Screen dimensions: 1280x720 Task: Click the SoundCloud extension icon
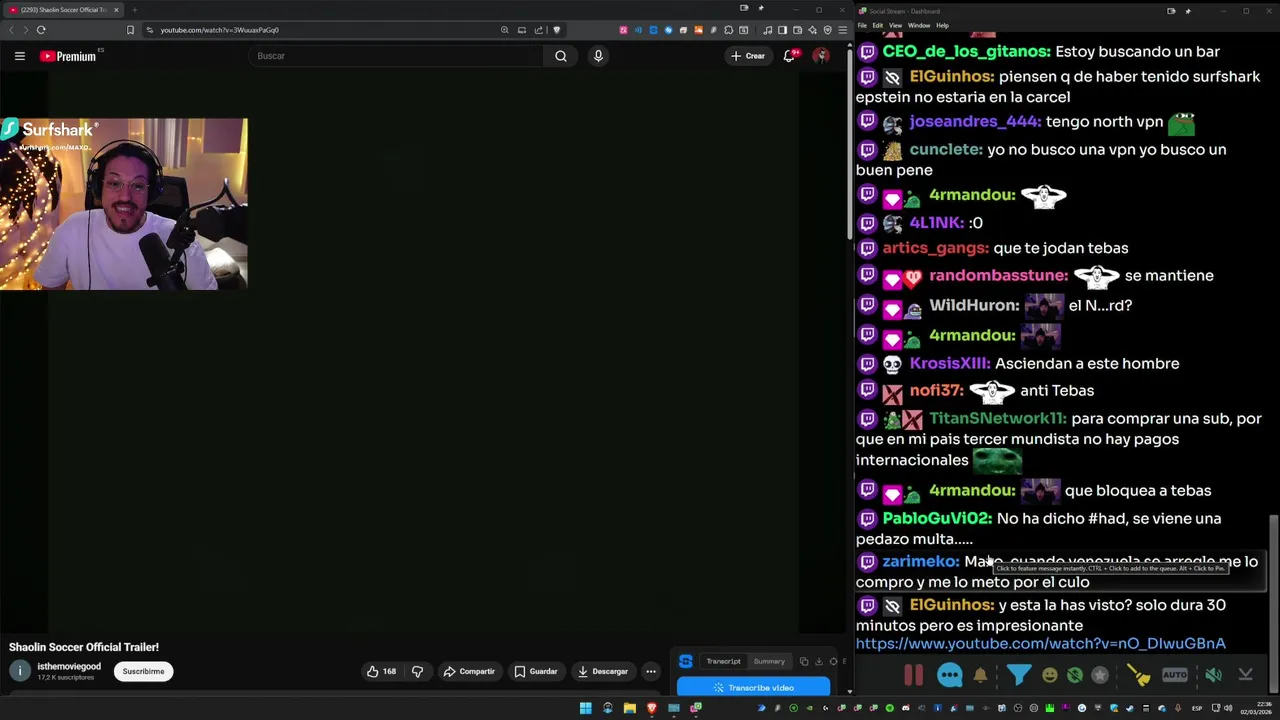click(x=699, y=30)
